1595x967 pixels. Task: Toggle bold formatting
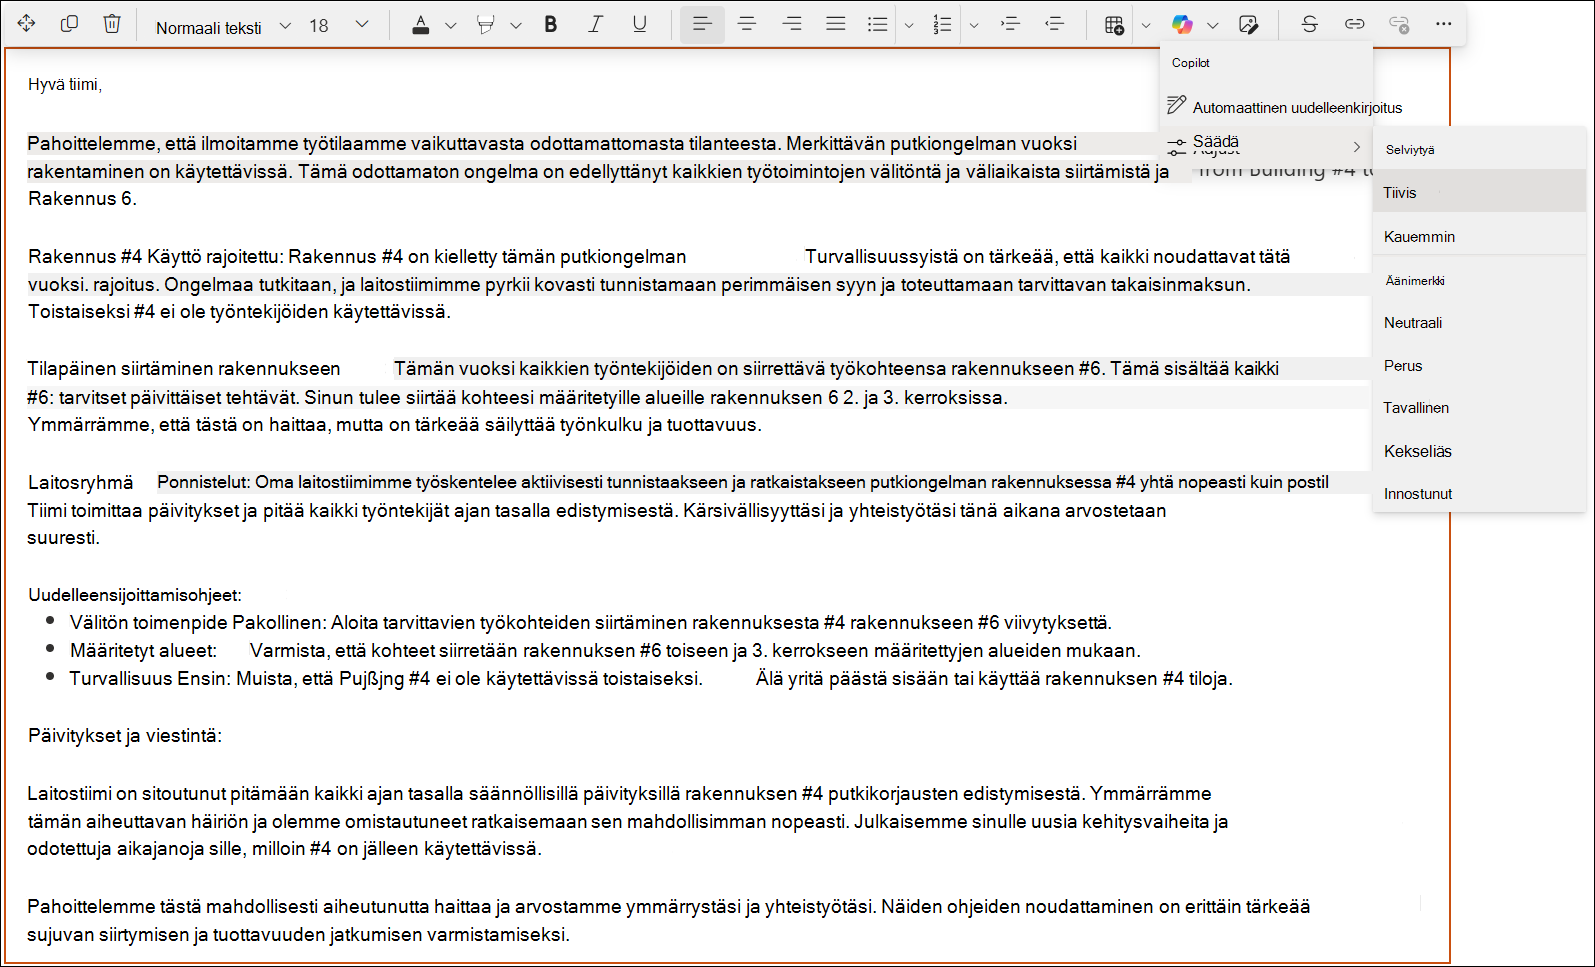551,25
